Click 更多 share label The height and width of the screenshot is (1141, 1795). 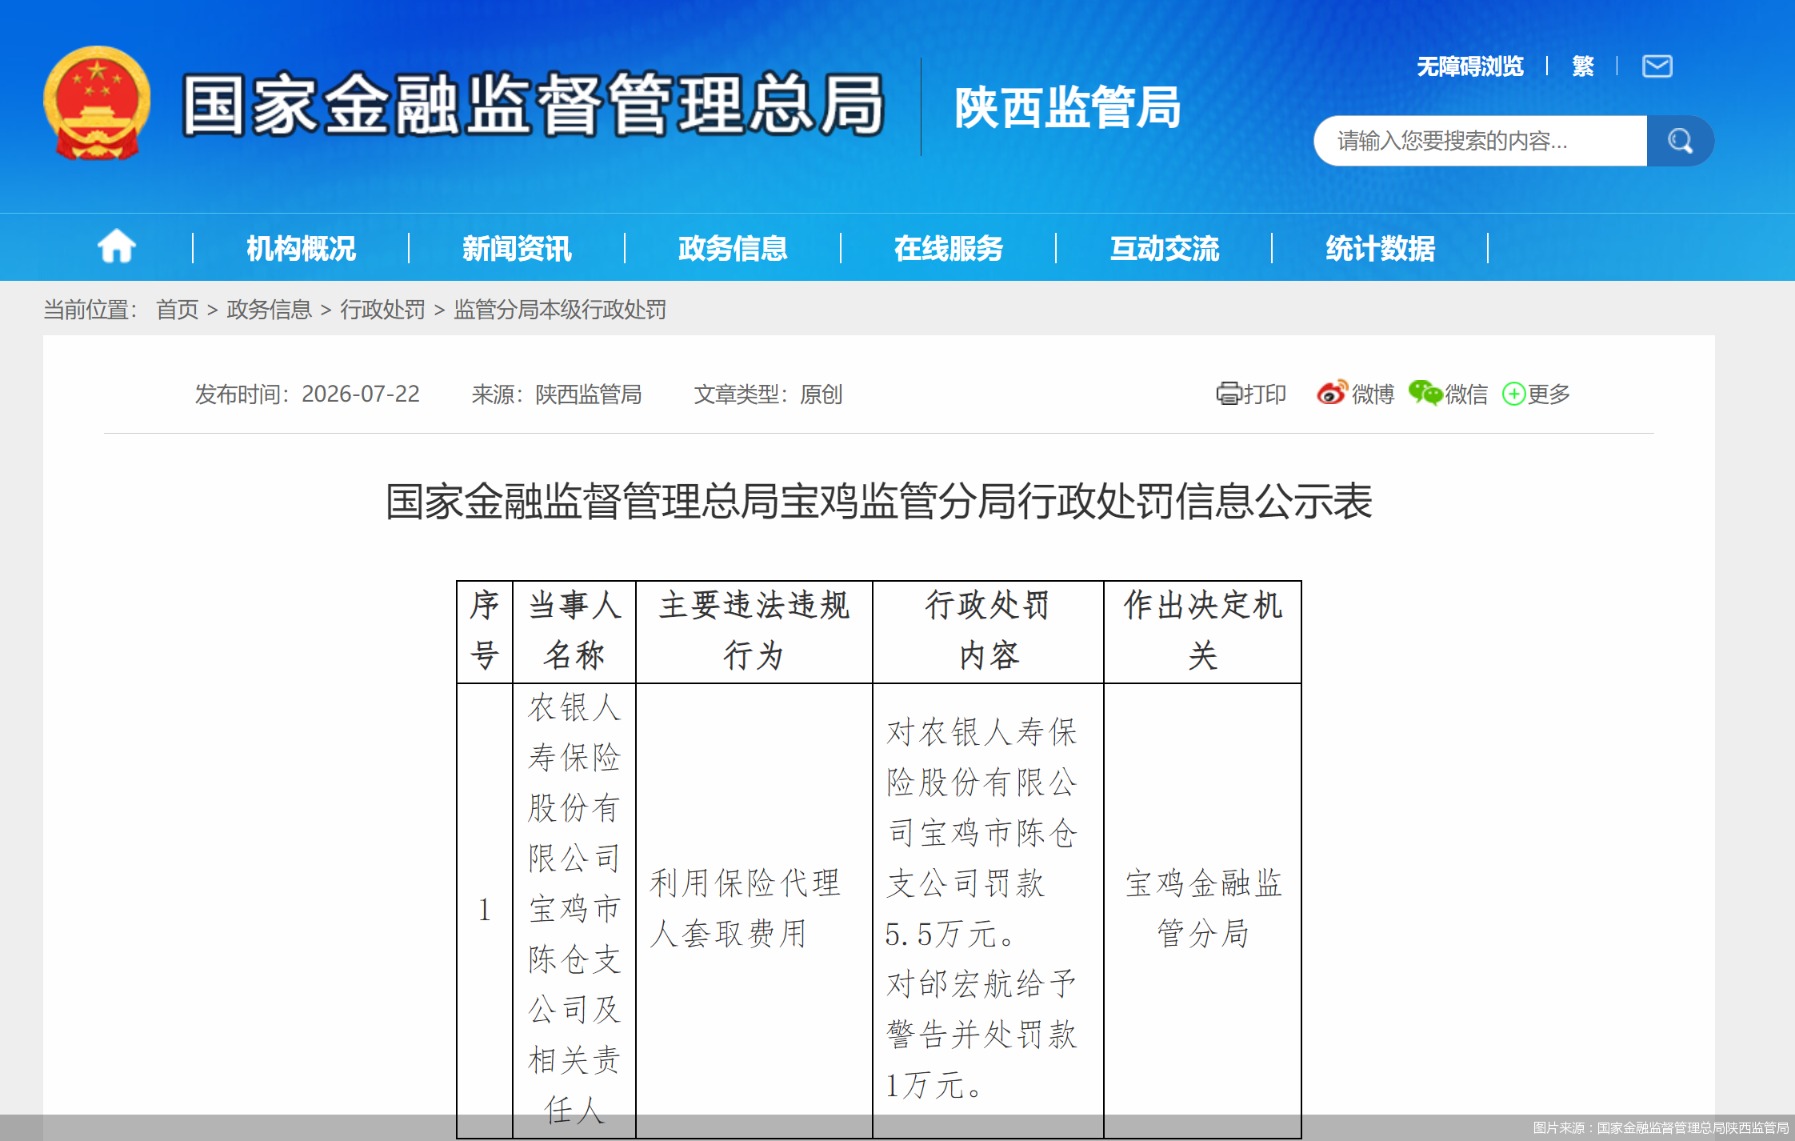click(x=1549, y=394)
